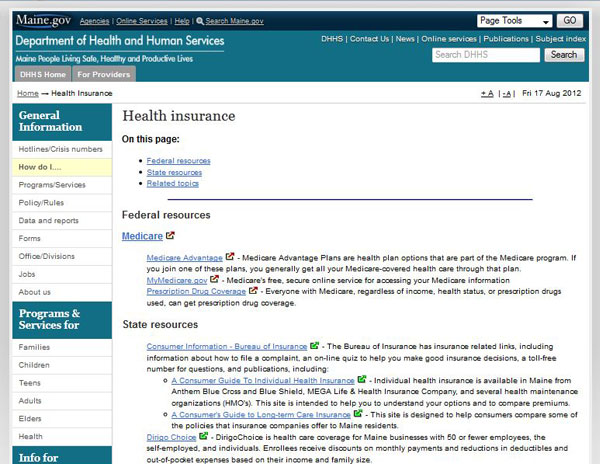Open Subject index in the header
Viewport: 600px width, 464px height.
click(x=561, y=39)
